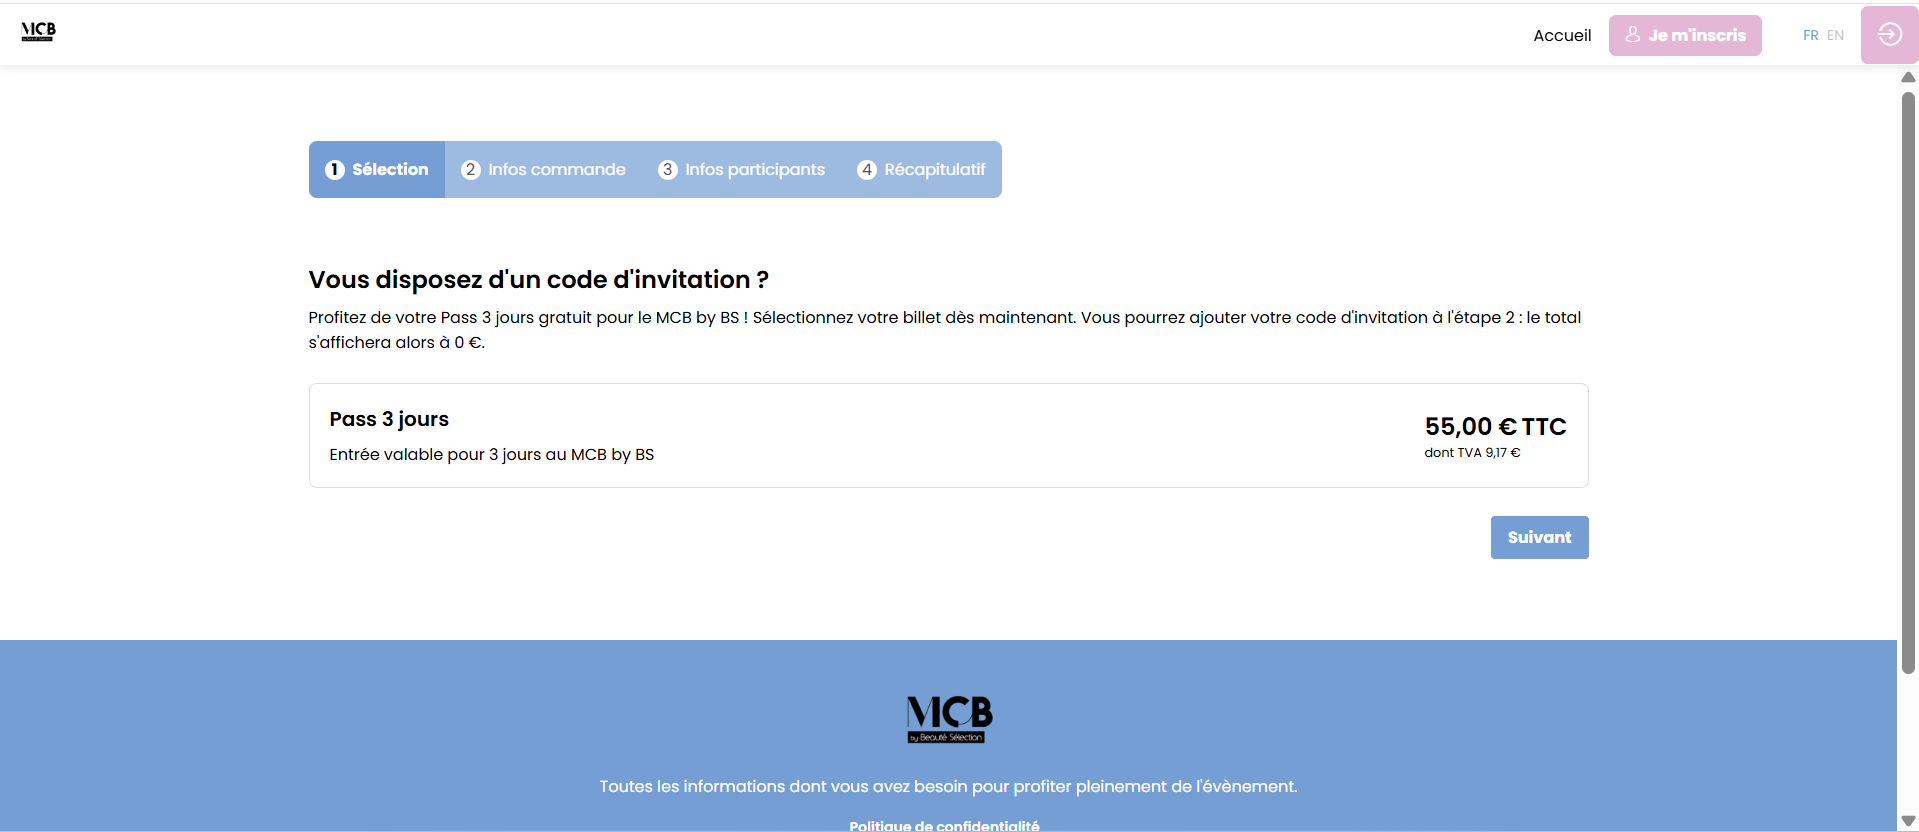Click the Suivant button
The image size is (1919, 832).
[1539, 537]
